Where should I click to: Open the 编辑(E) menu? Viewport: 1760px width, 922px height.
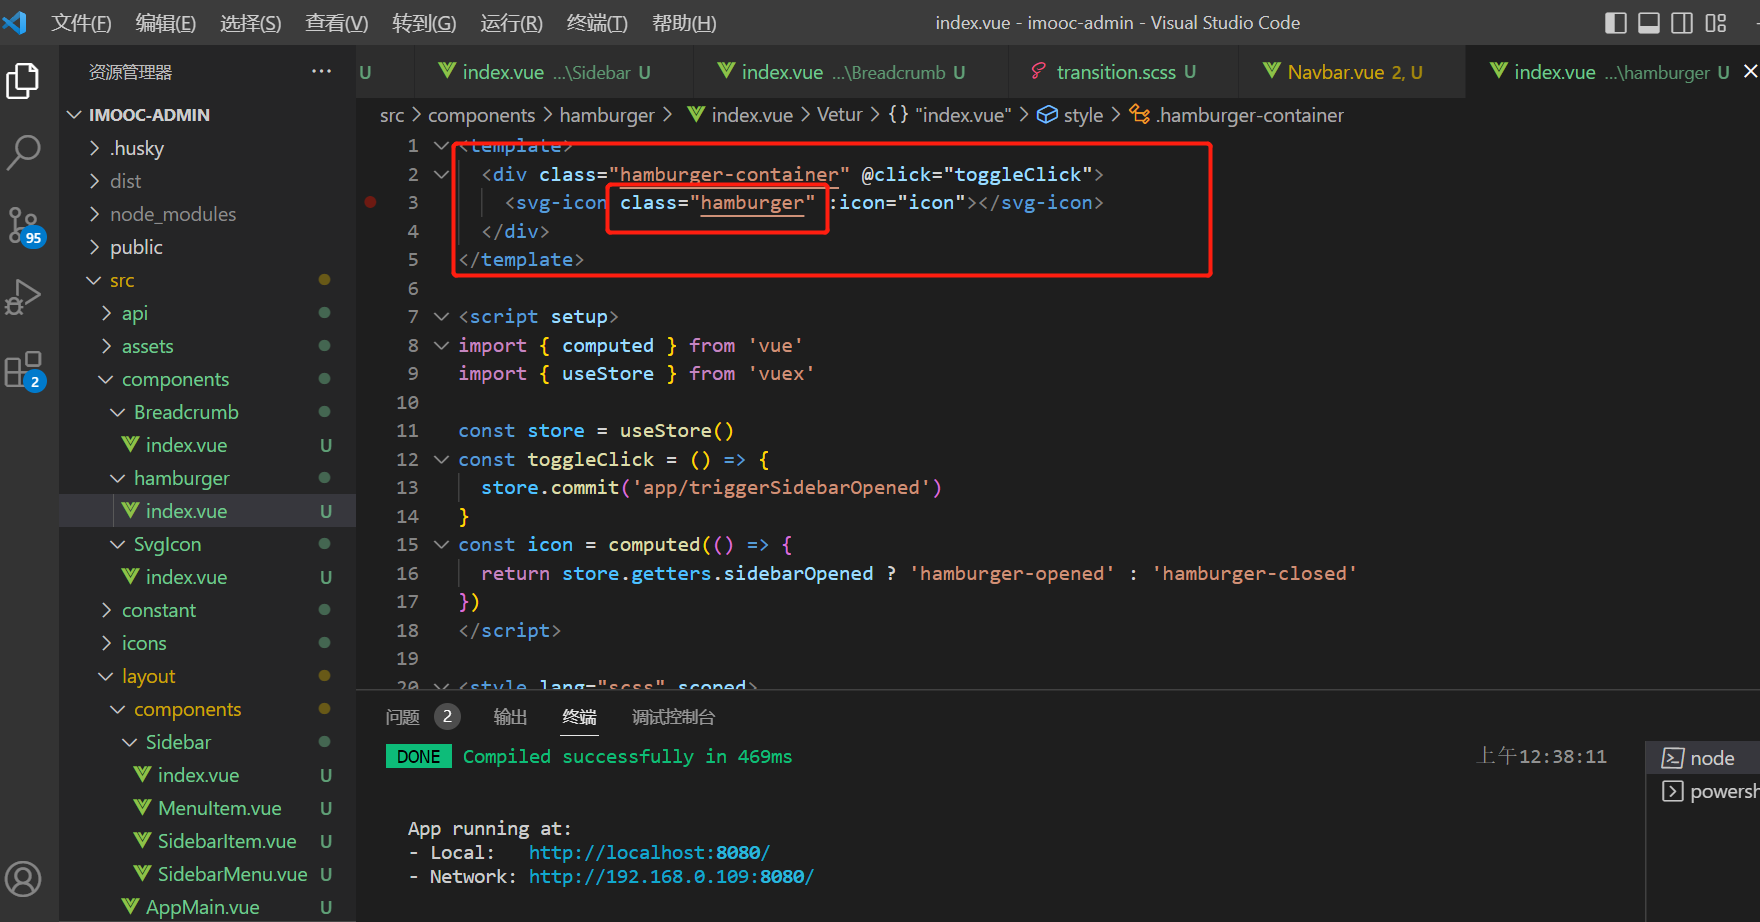pos(166,23)
